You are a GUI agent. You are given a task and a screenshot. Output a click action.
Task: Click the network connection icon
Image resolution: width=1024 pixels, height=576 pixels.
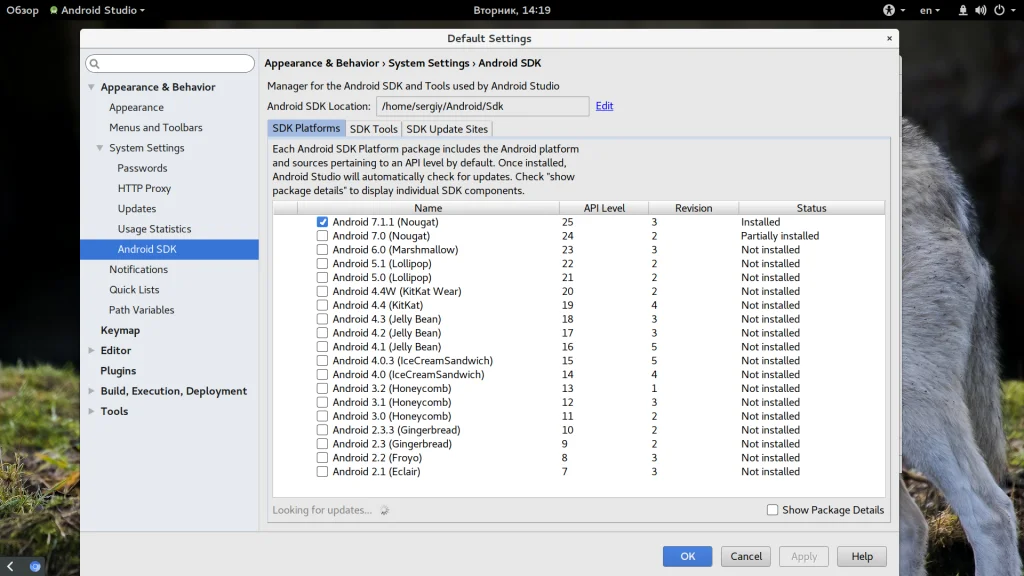pos(962,10)
